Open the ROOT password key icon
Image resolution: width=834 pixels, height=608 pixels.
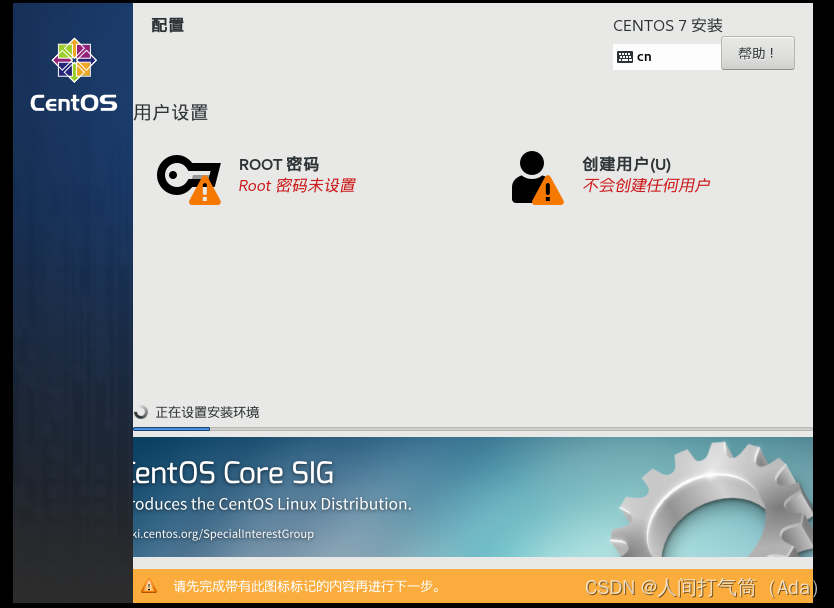(189, 179)
